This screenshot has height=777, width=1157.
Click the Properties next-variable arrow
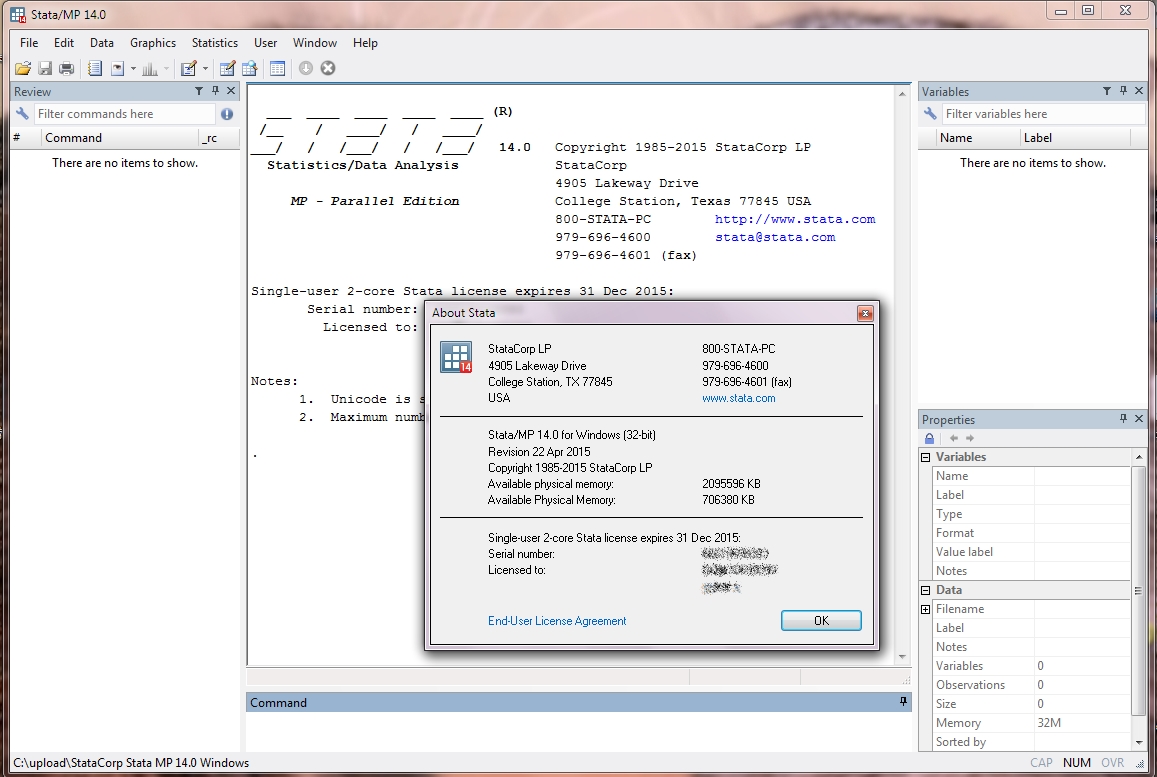click(970, 438)
